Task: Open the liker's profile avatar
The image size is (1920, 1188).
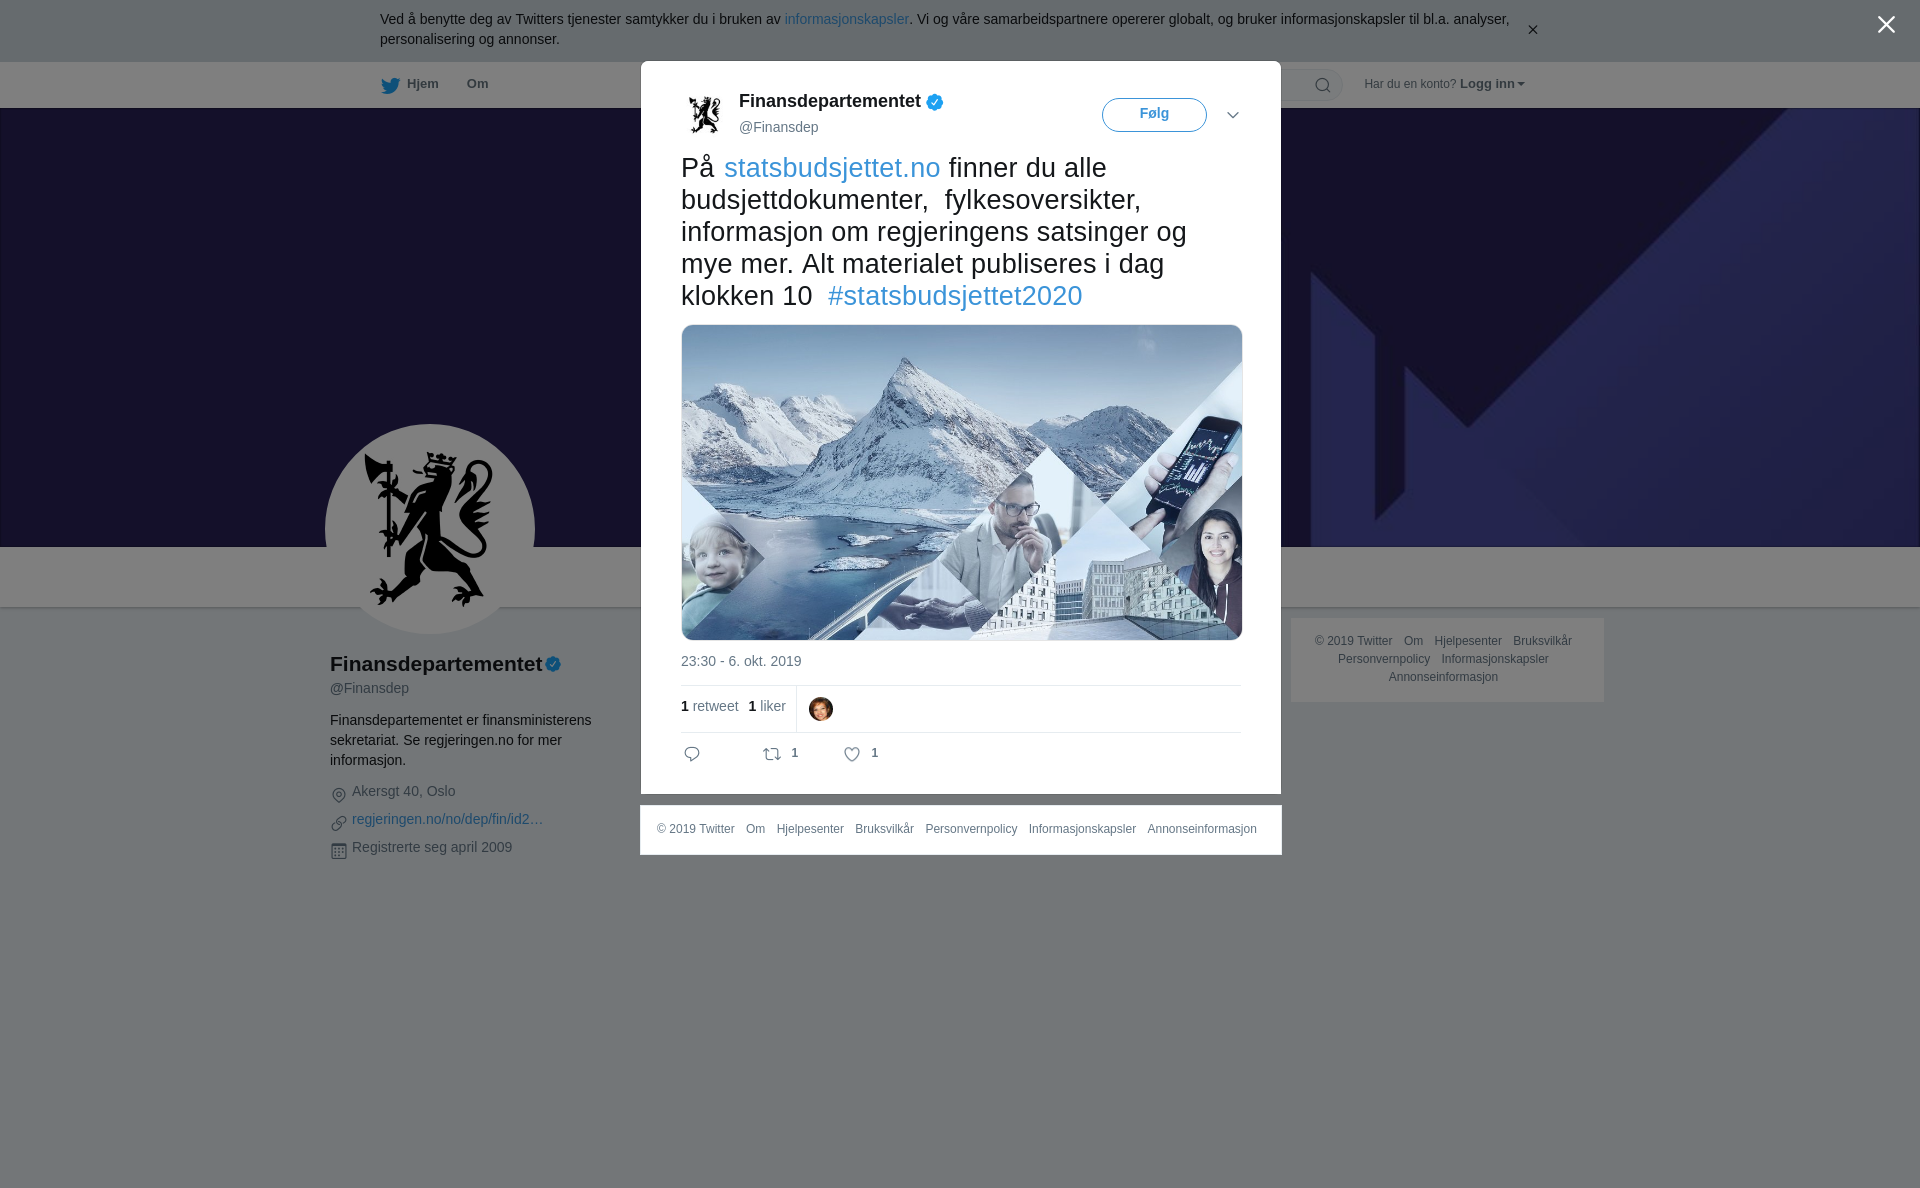Action: (x=821, y=709)
